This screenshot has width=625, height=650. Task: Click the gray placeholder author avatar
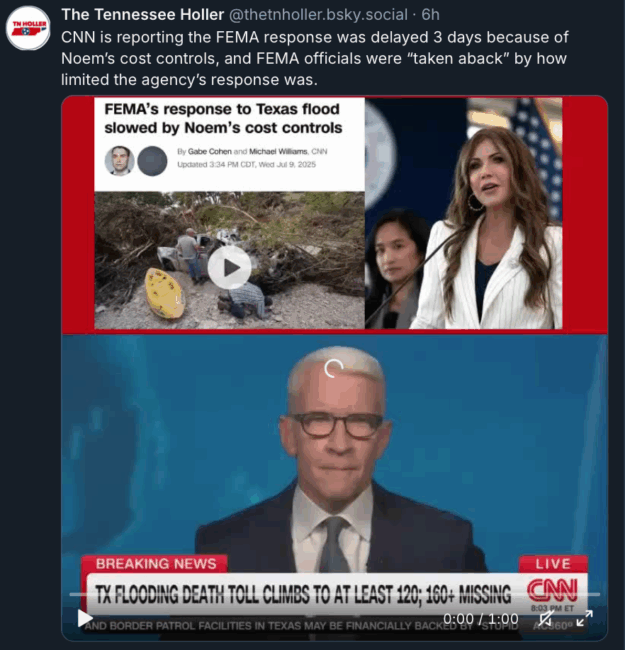152,161
